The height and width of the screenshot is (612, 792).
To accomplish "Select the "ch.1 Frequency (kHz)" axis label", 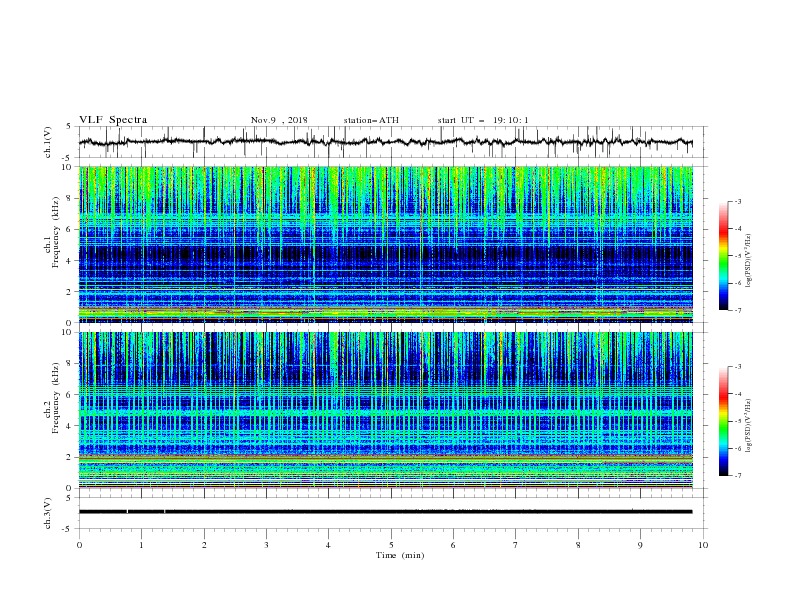I will coord(52,234).
